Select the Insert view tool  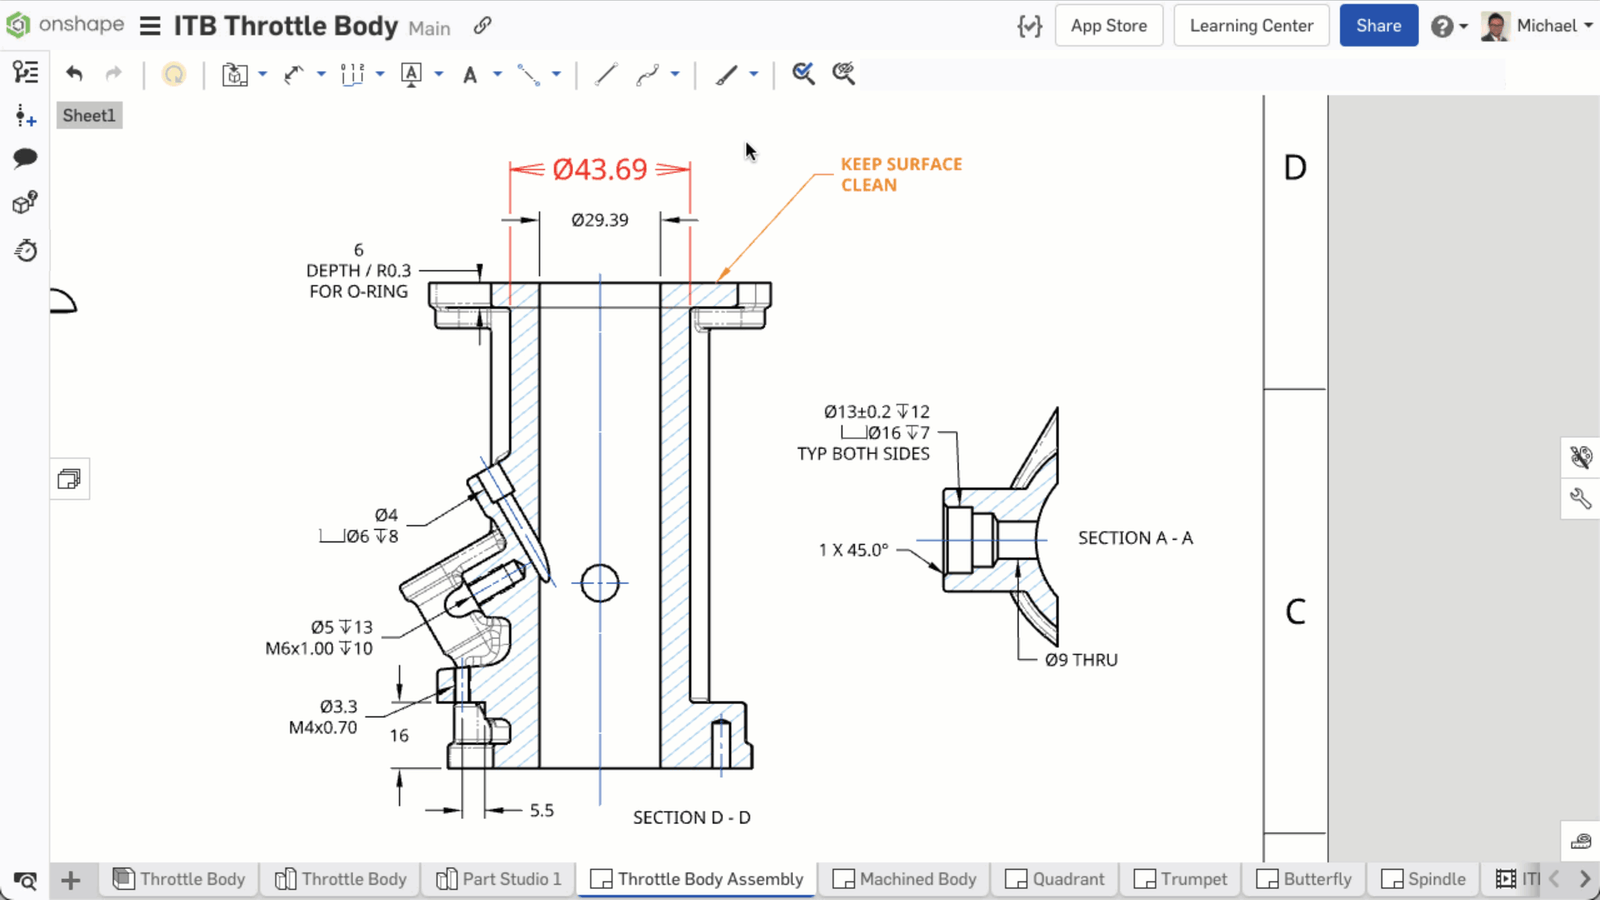(x=235, y=74)
